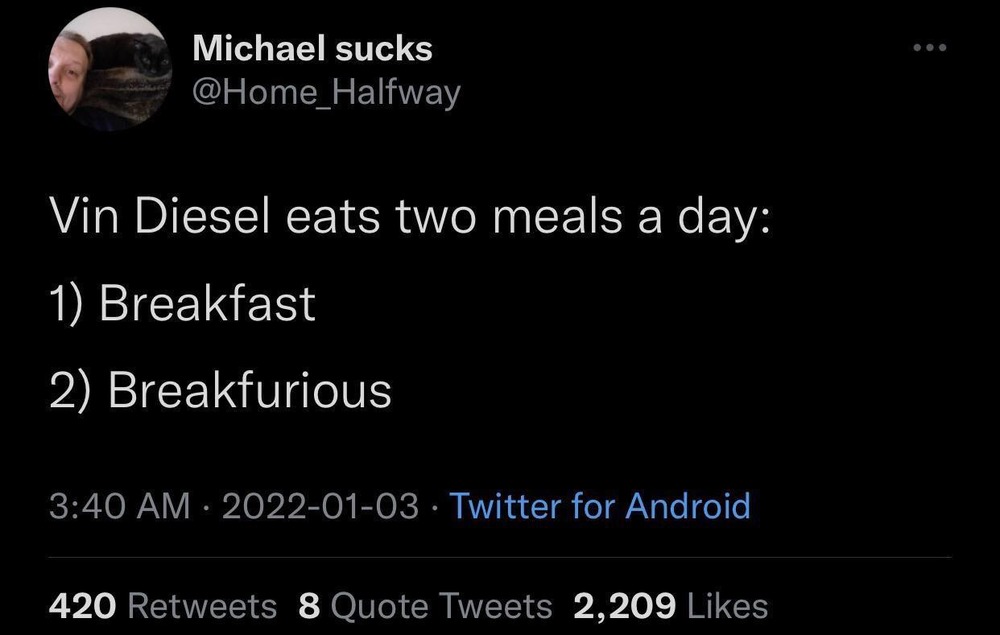Image resolution: width=1000 pixels, height=635 pixels.
Task: Click the word 'Likes' in the stats
Action: point(728,606)
